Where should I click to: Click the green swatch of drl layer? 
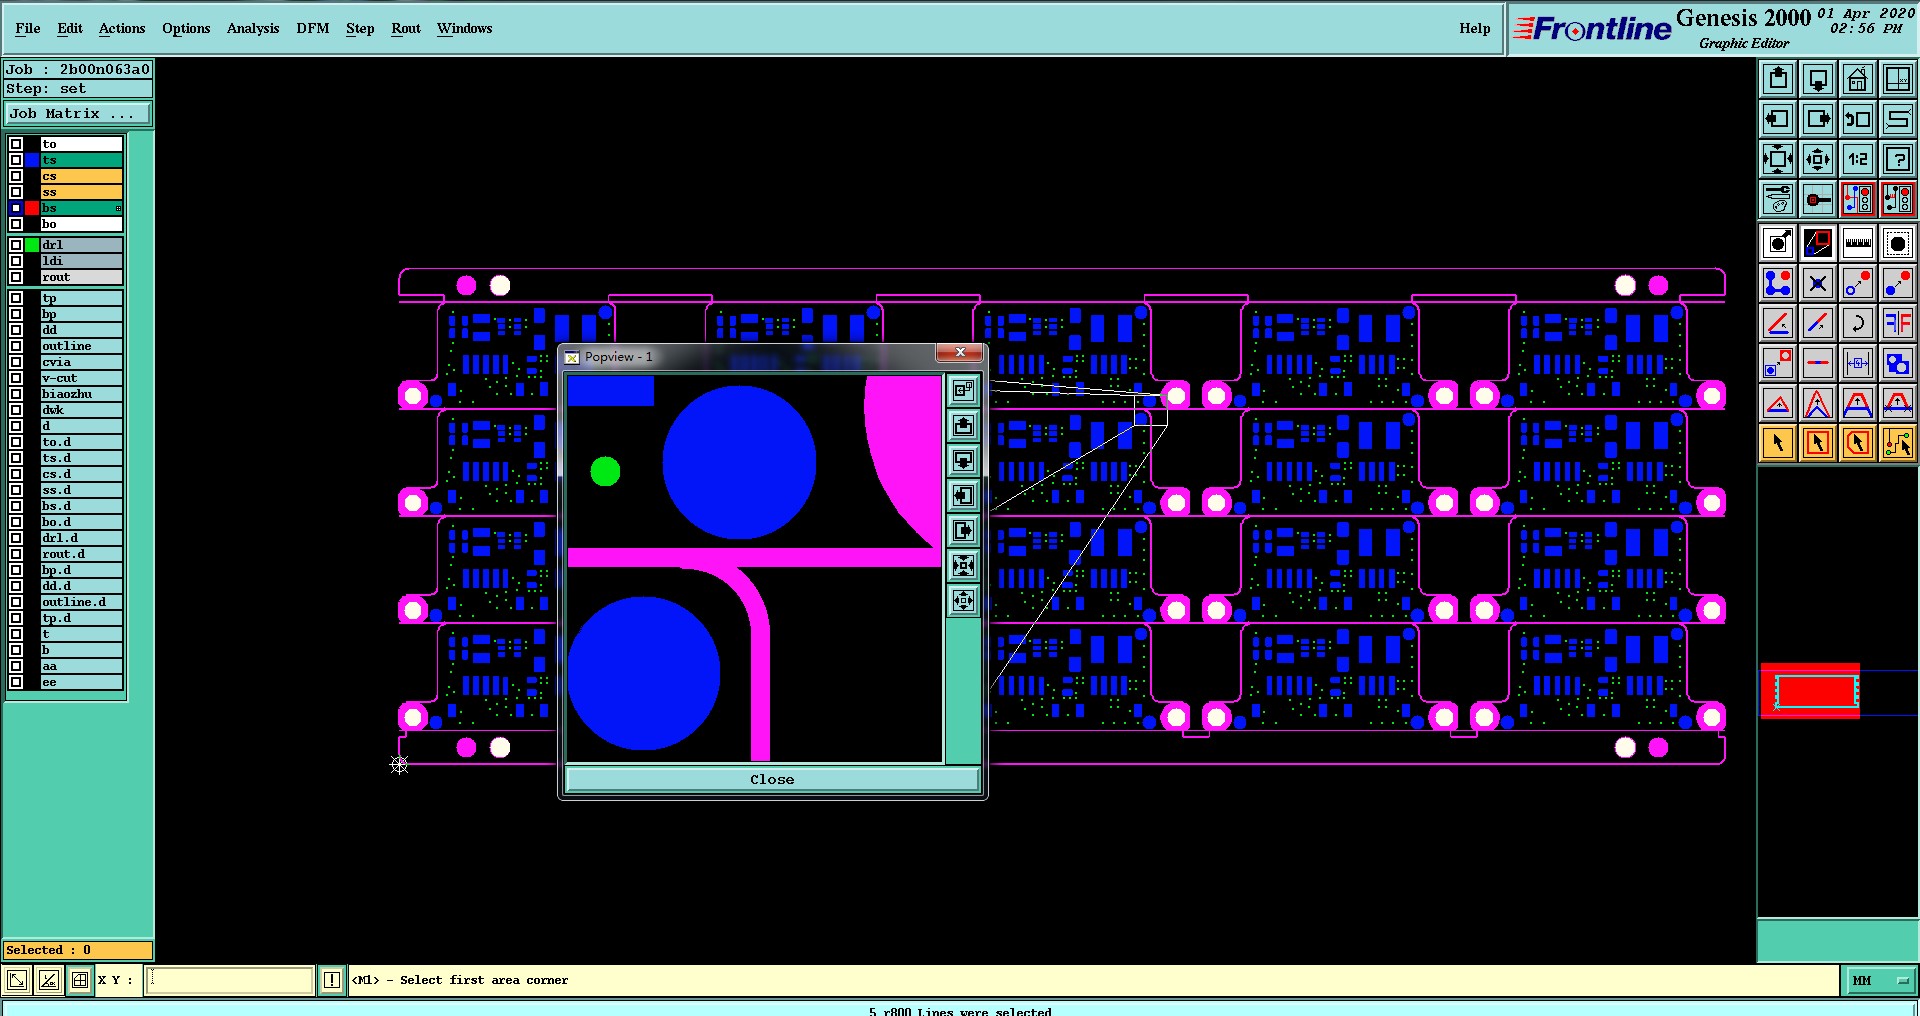[32, 245]
